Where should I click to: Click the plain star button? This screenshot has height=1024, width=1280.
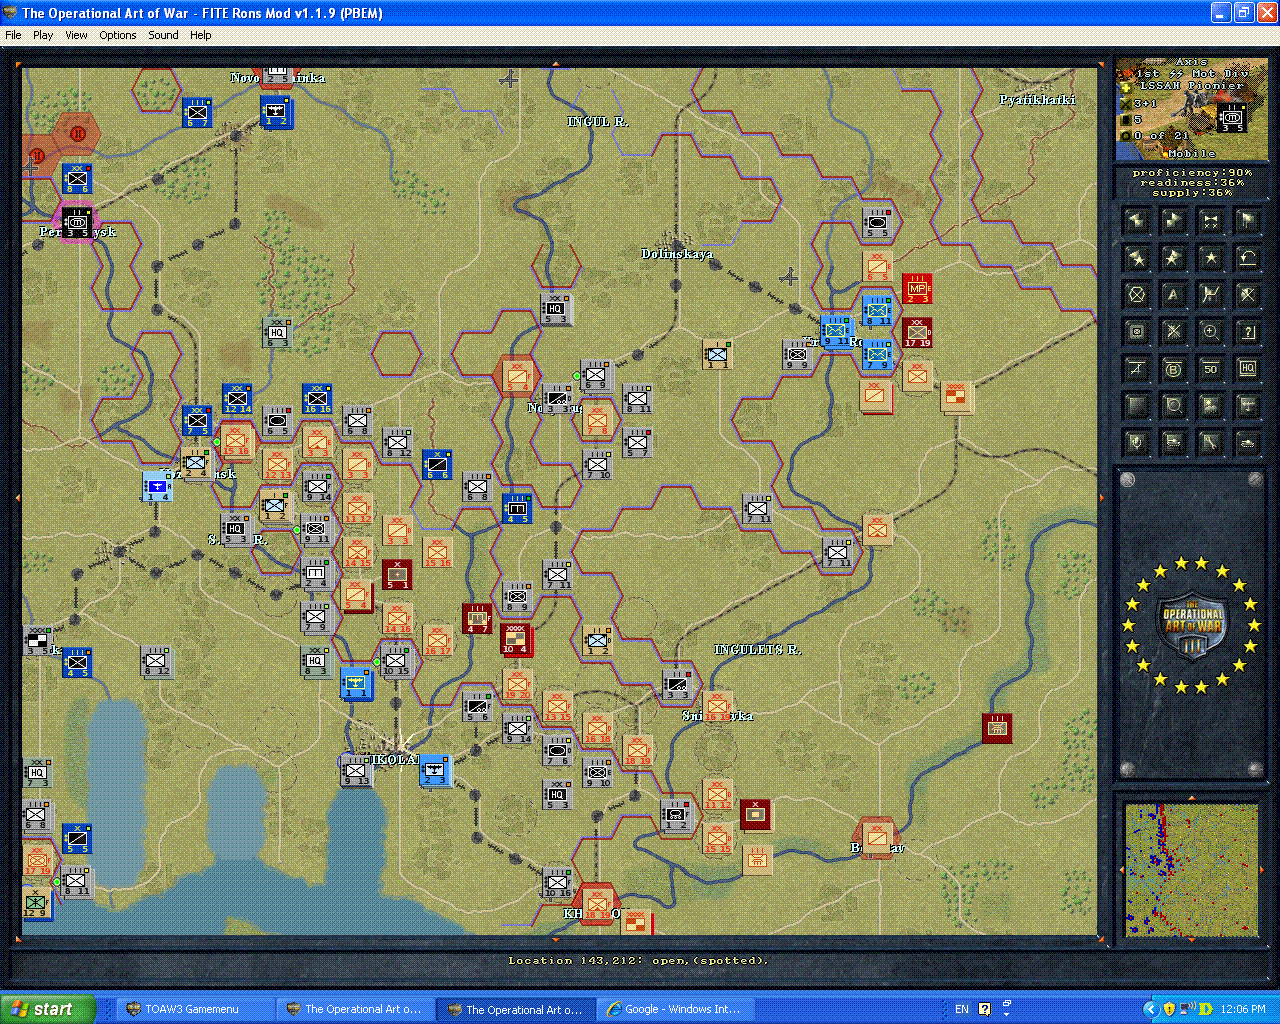(x=1210, y=258)
